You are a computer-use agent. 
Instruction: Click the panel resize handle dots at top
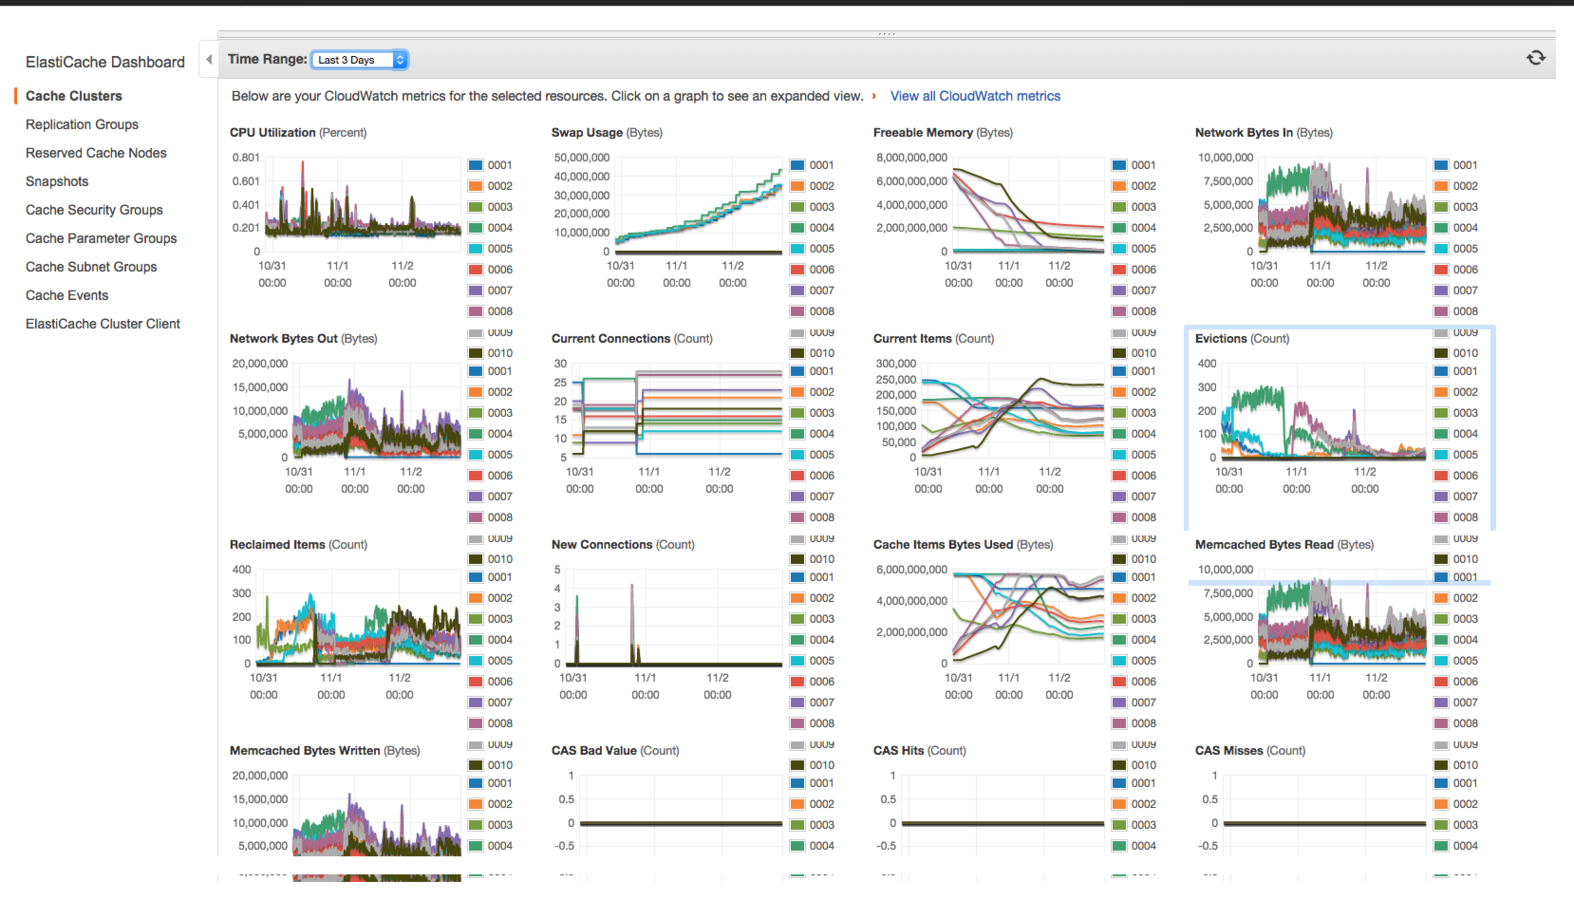point(887,34)
